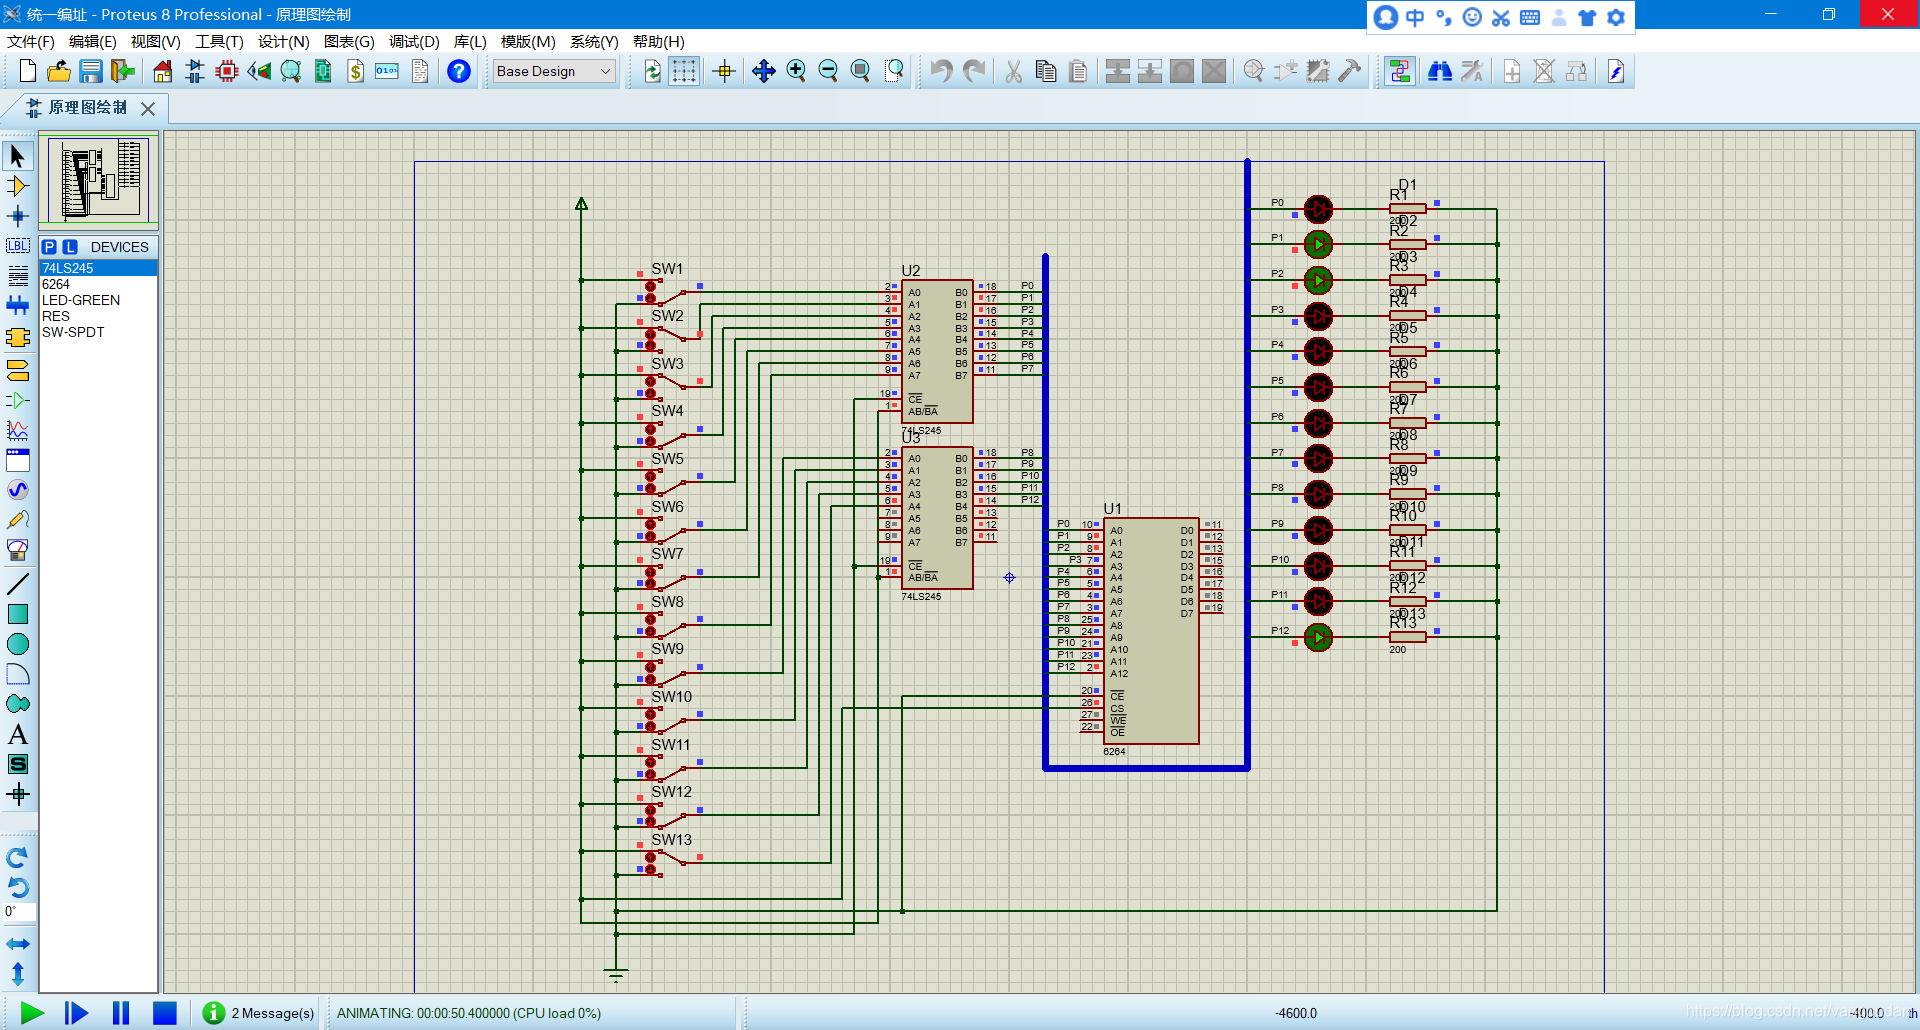
Task: Select the Junction Dot tool
Action: [x=18, y=216]
